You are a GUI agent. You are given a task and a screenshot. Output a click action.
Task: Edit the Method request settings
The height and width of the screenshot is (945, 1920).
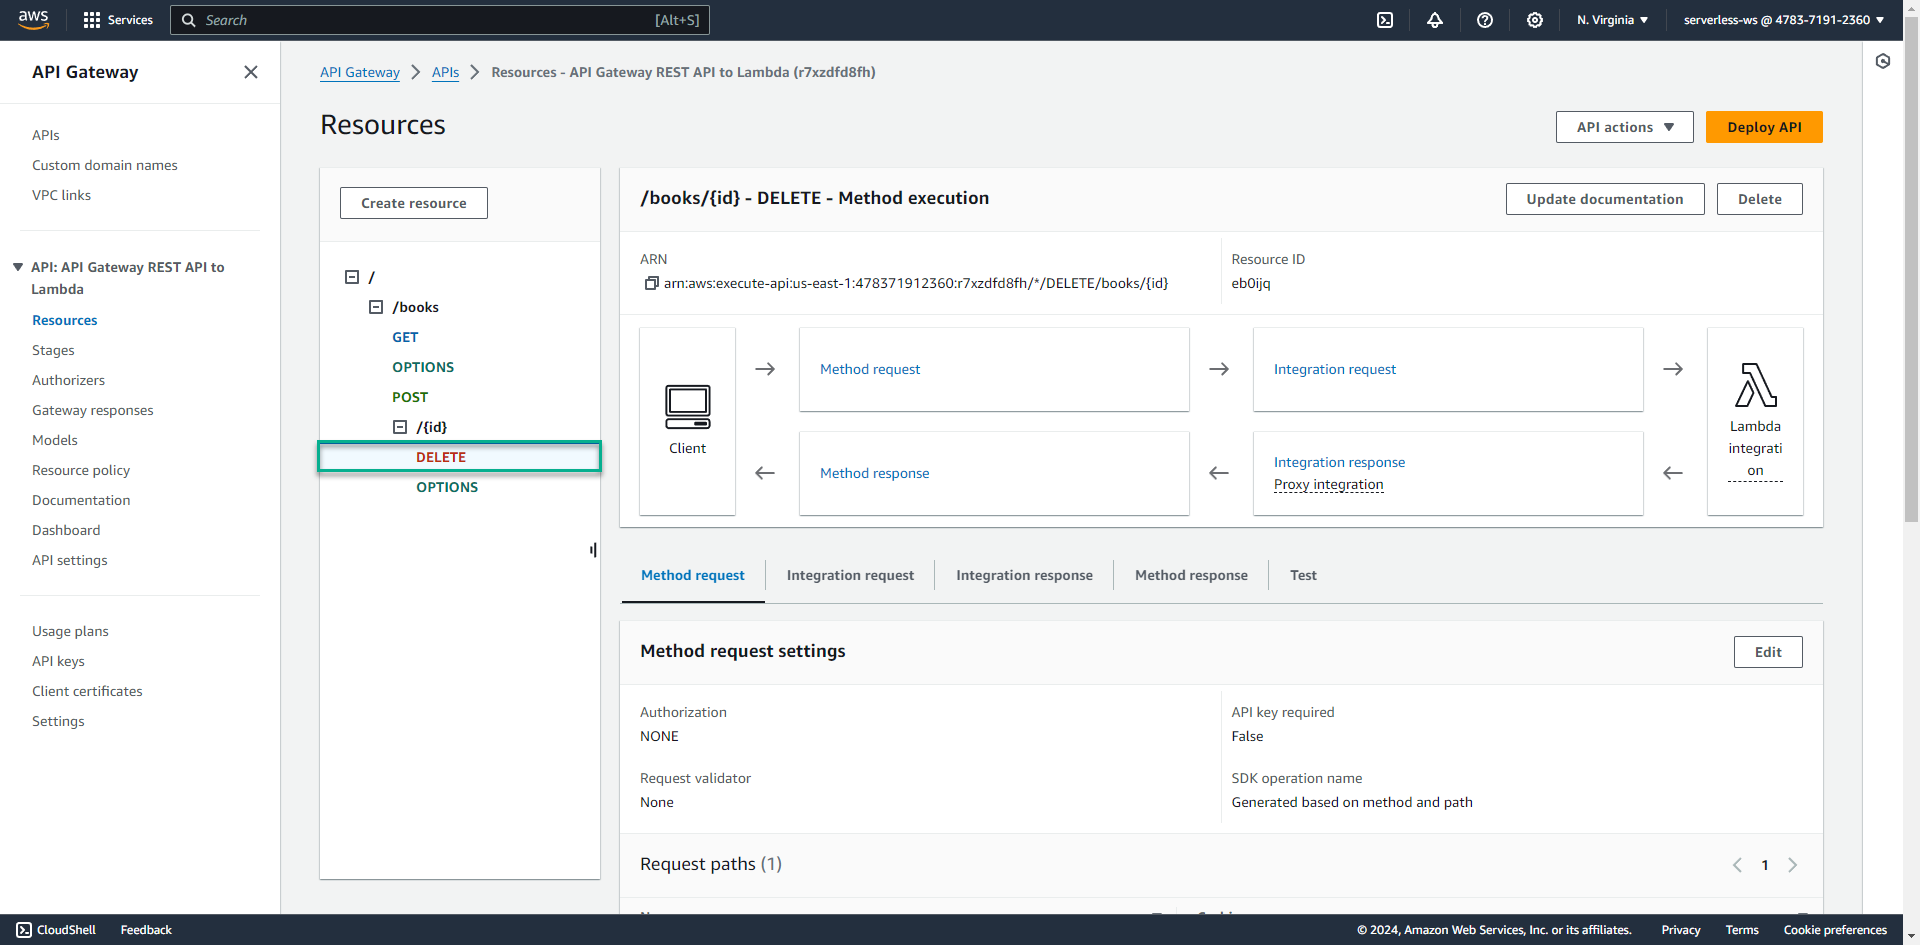click(1768, 652)
